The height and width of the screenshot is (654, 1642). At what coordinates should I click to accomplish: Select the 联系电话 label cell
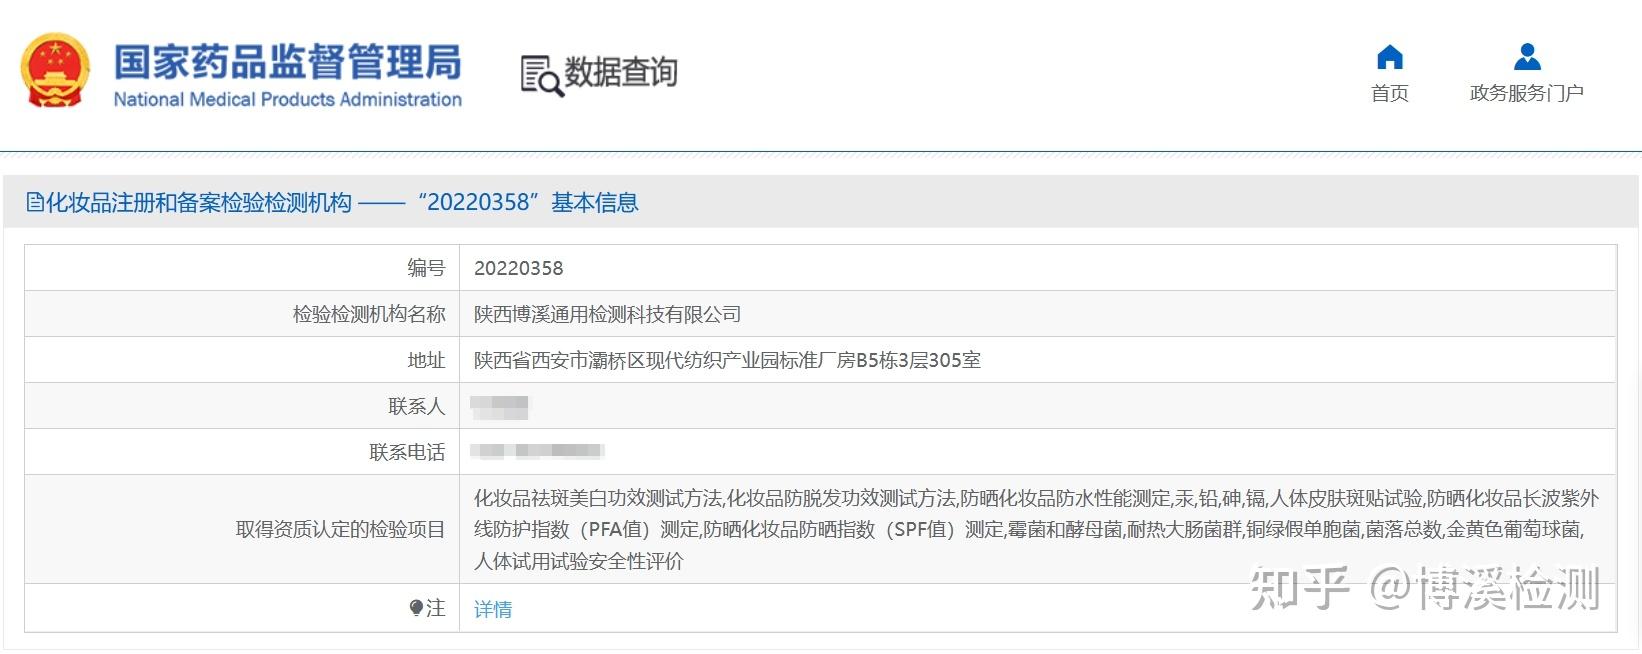click(242, 452)
